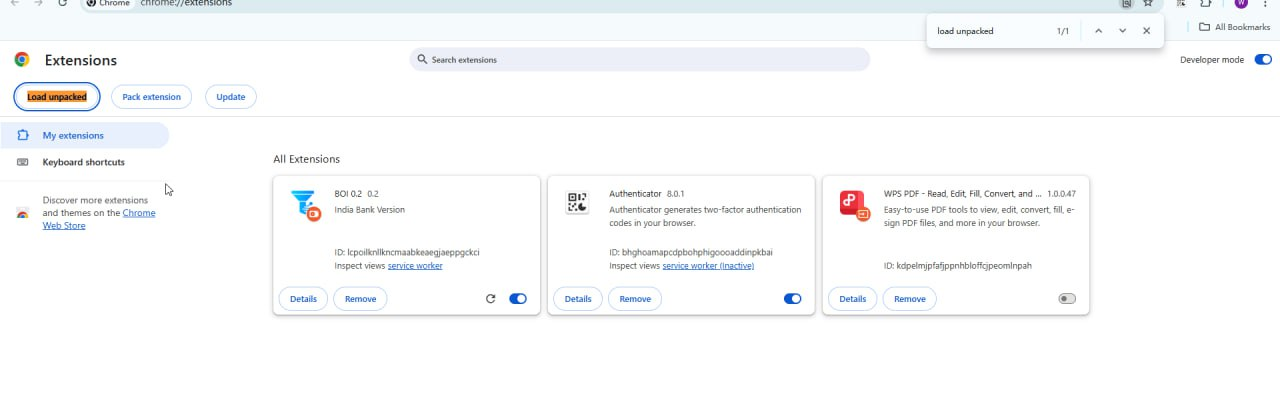Toggle Developer mode switch
The height and width of the screenshot is (412, 1280).
(1262, 60)
